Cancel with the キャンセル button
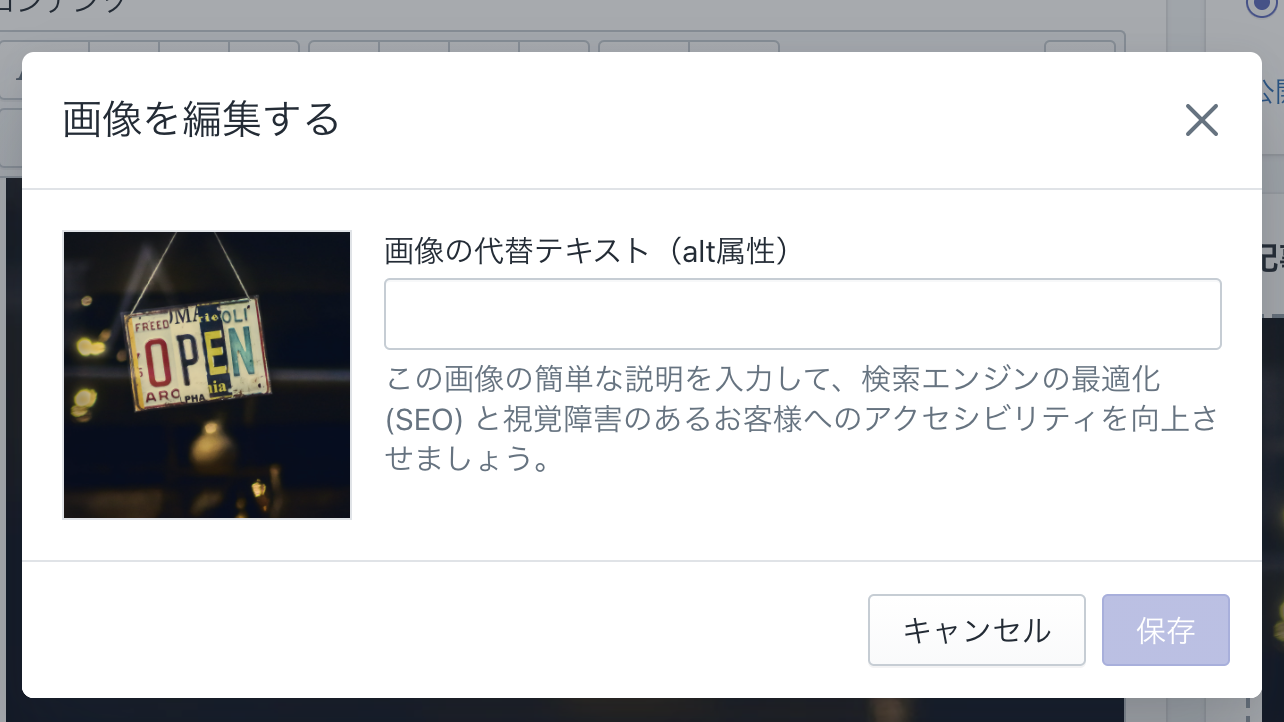Image resolution: width=1284 pixels, height=722 pixels. coord(977,630)
